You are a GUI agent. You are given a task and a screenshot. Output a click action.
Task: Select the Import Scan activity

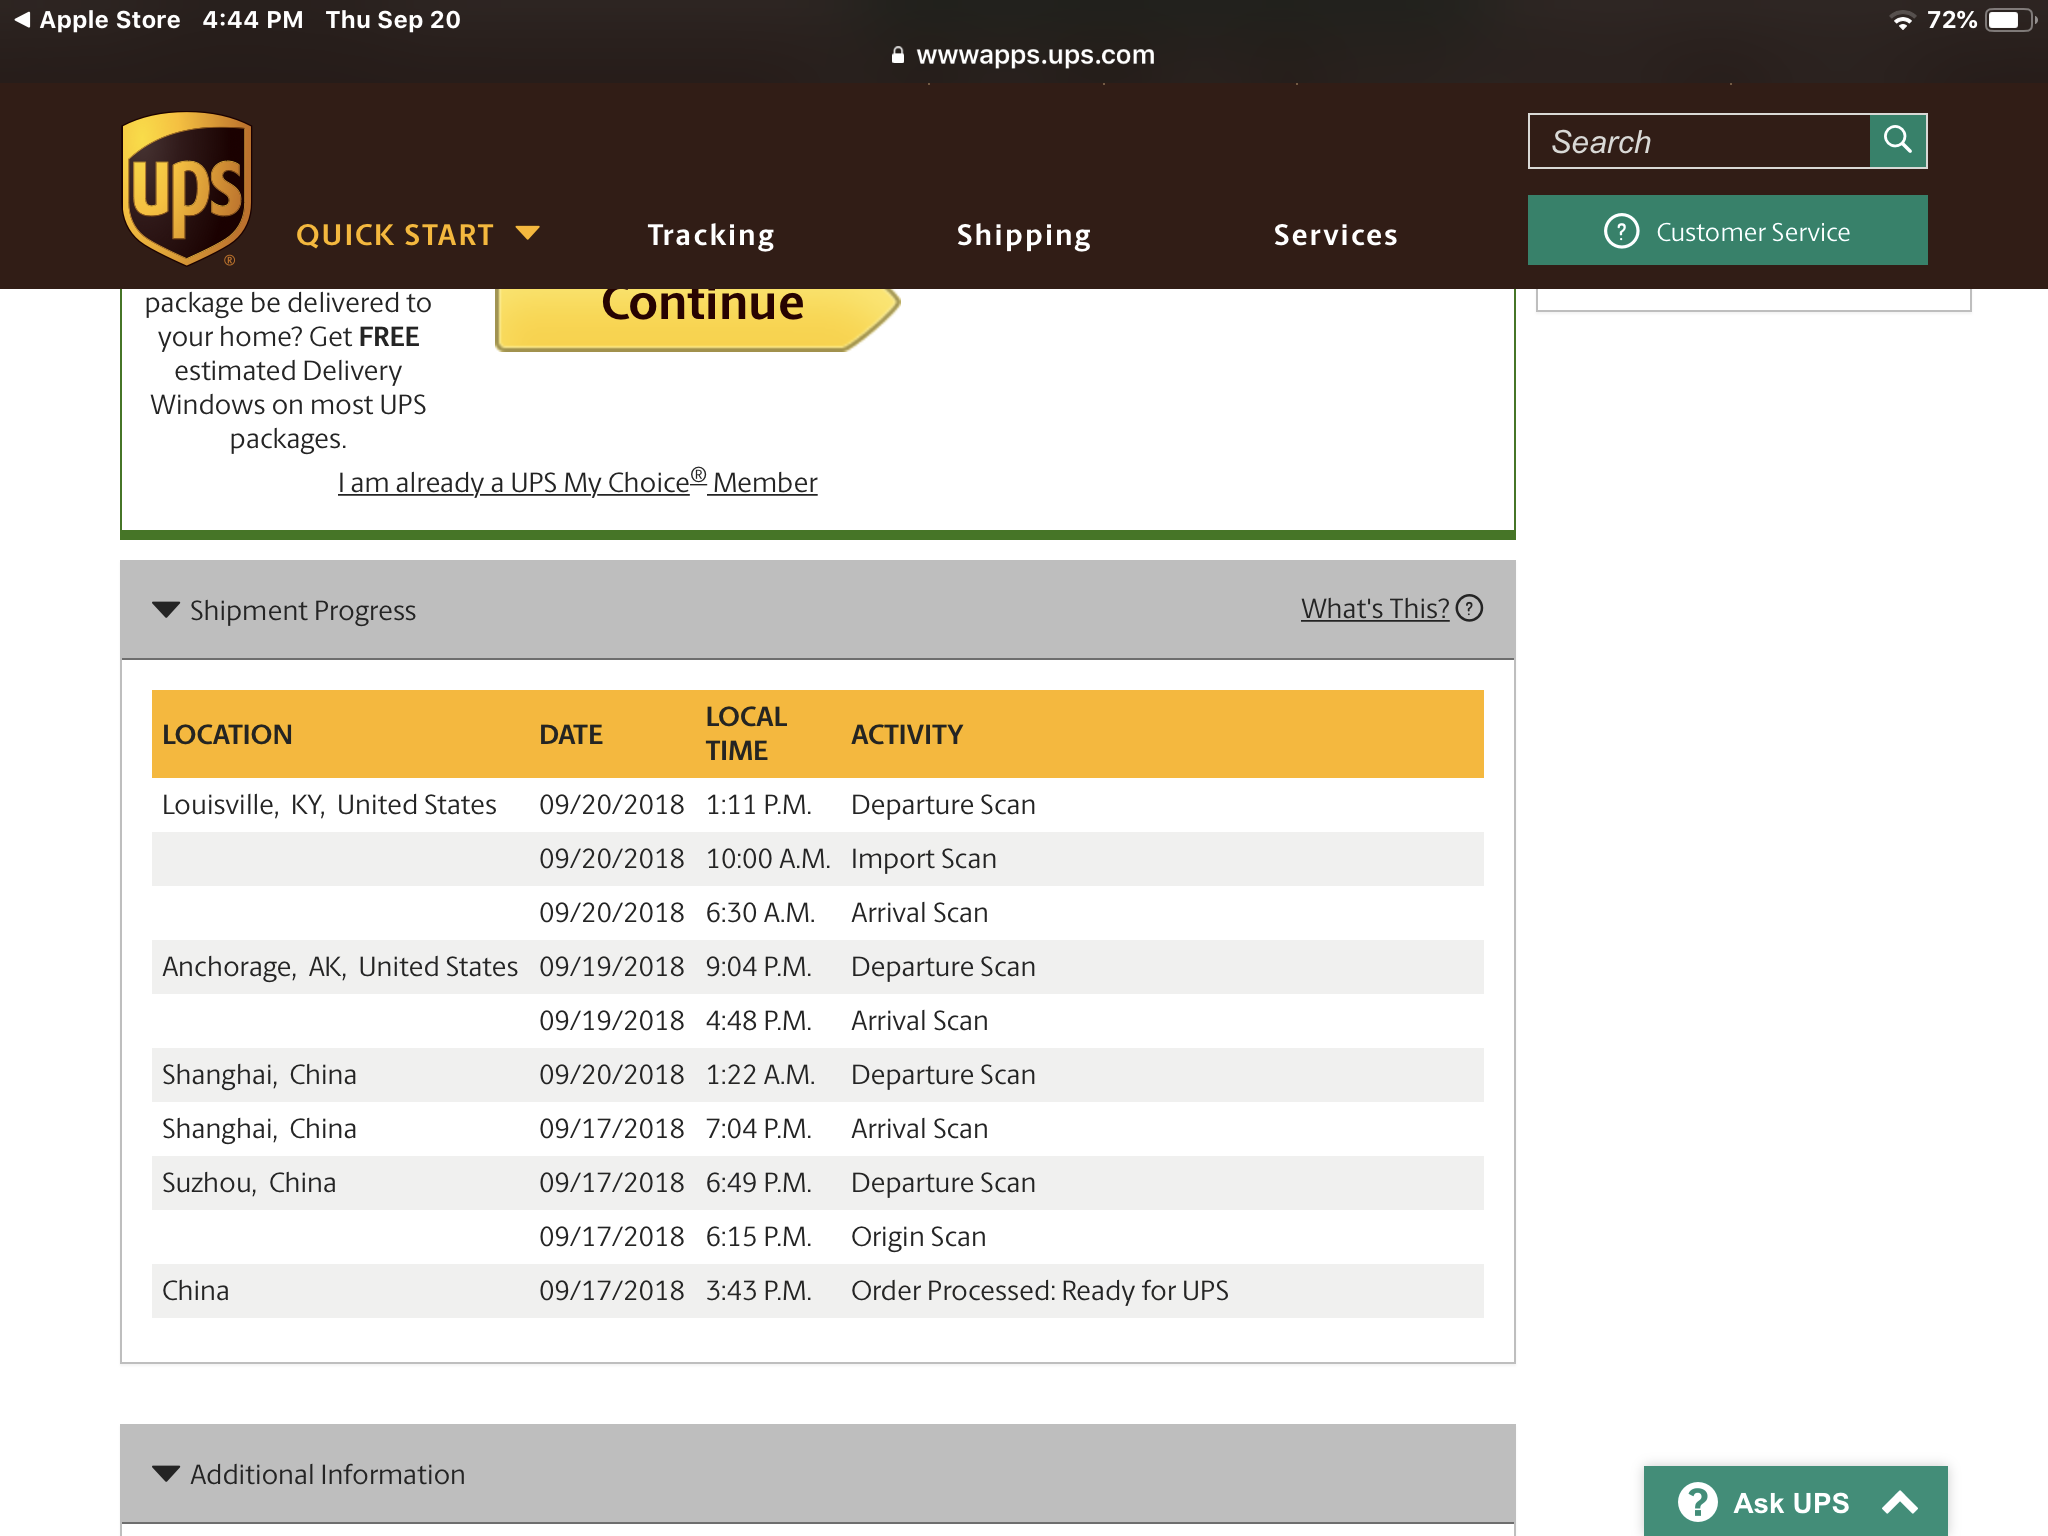click(924, 858)
